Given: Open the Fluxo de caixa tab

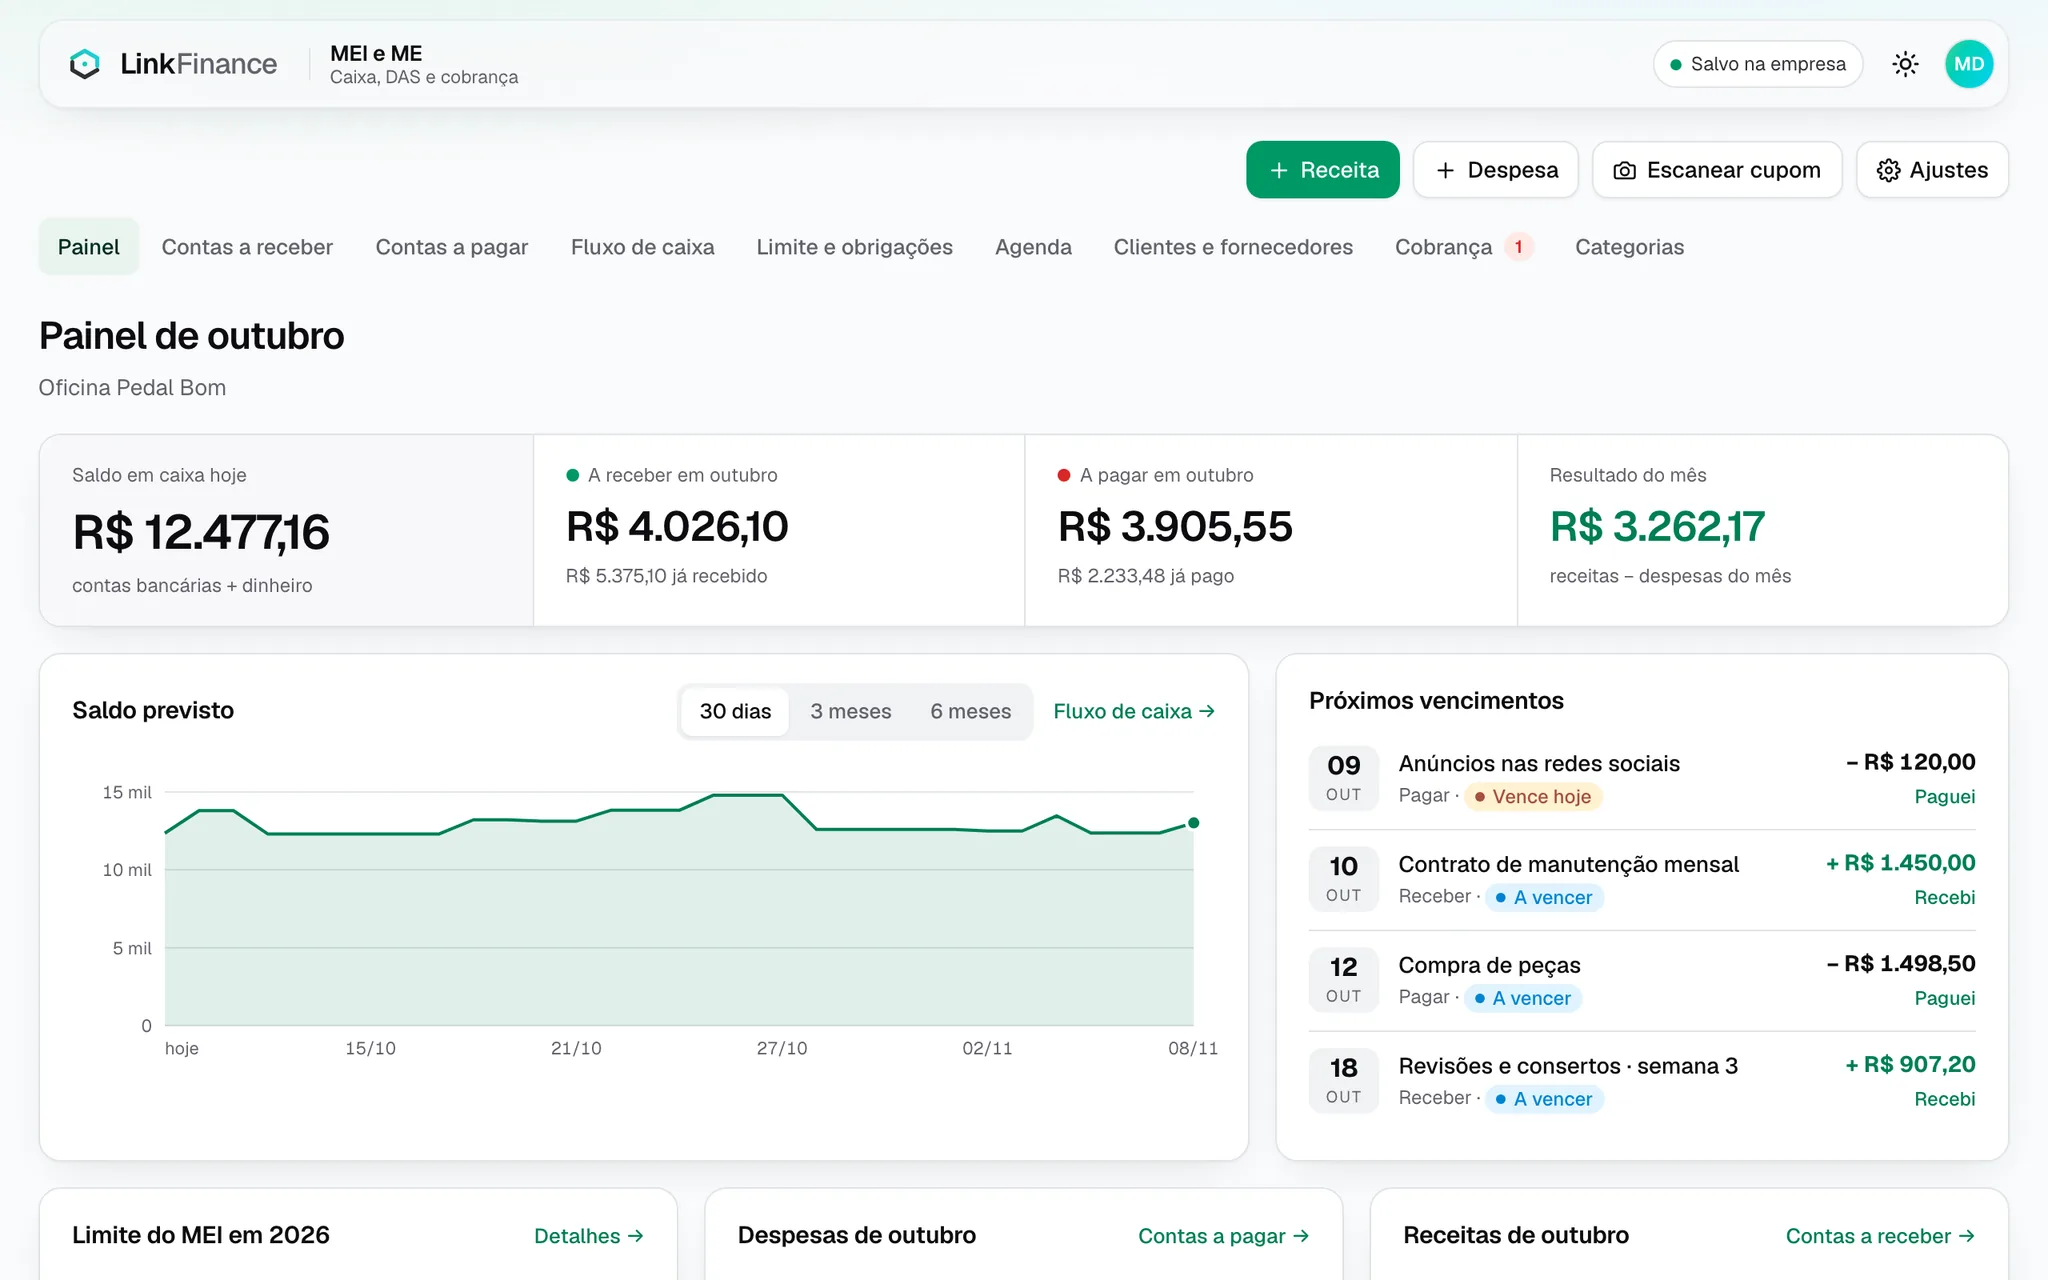Looking at the screenshot, I should [643, 247].
